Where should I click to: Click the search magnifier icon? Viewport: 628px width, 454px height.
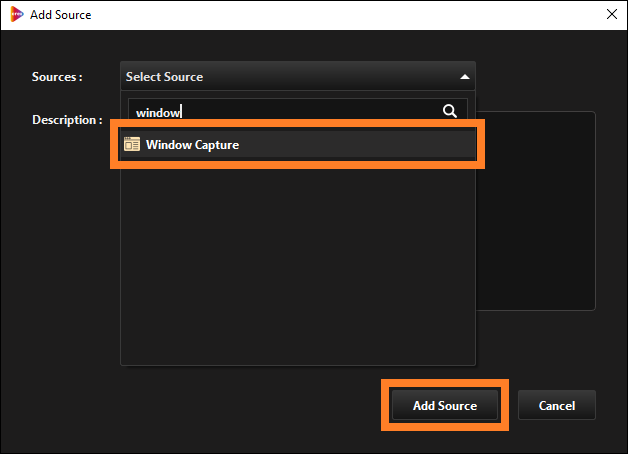coord(450,111)
